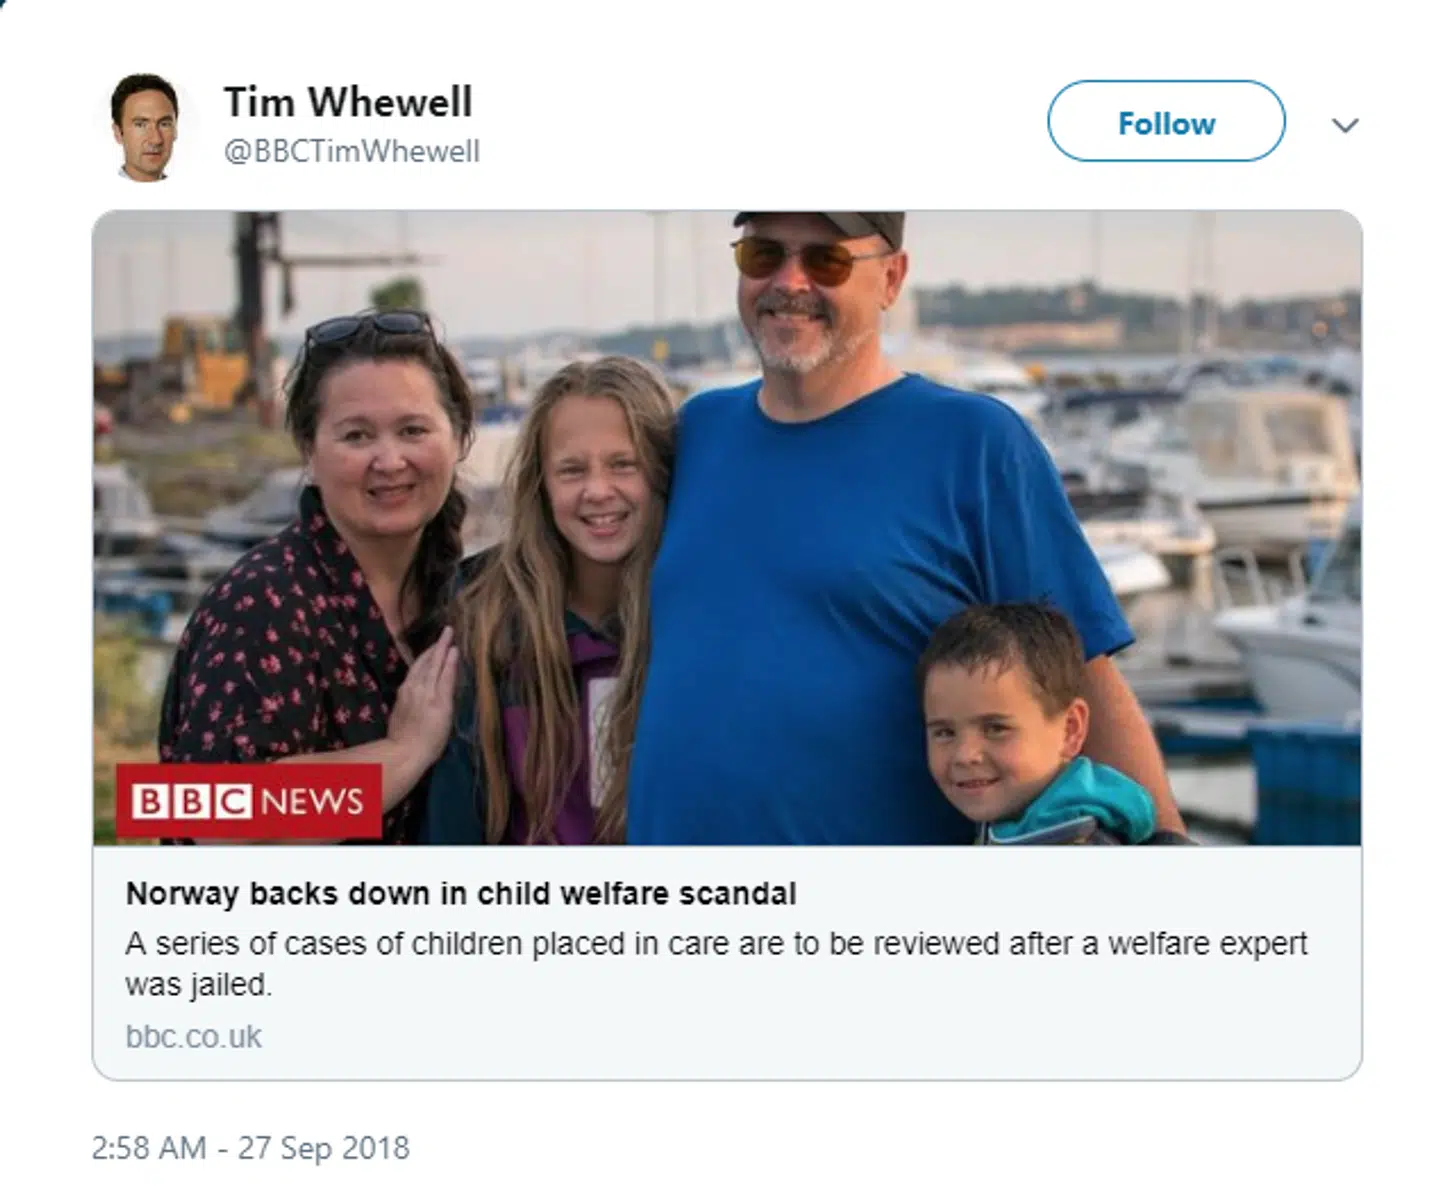Click the BBC NEWS logo on the card

click(x=249, y=800)
